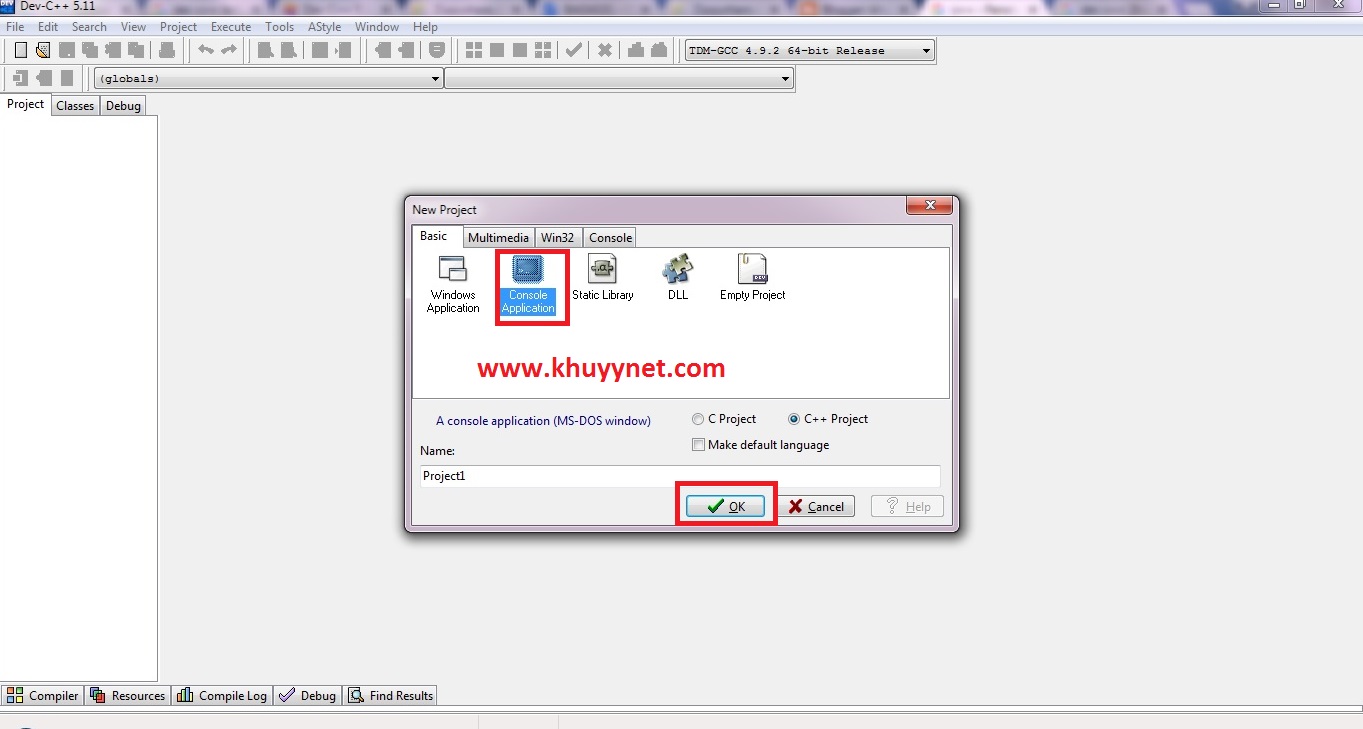Click the Save toolbar icon
1363x729 pixels.
pos(66,50)
